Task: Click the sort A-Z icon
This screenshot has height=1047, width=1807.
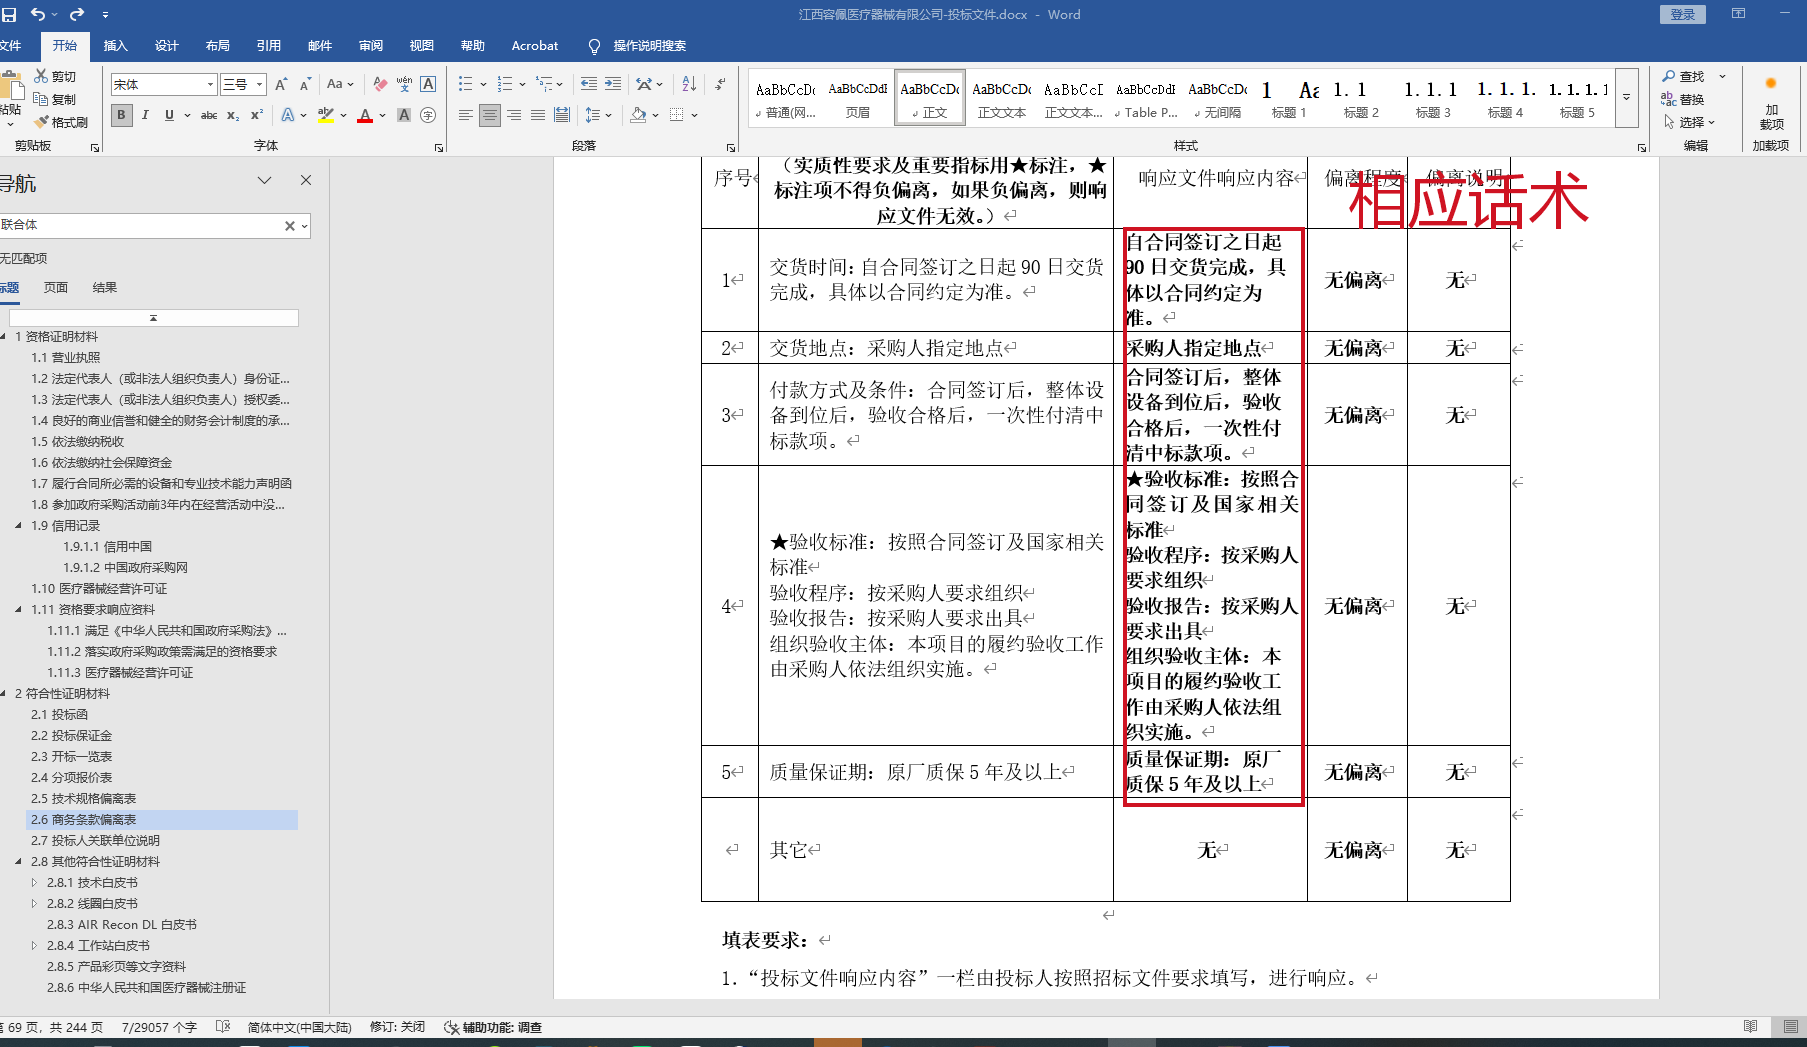Action: point(689,85)
